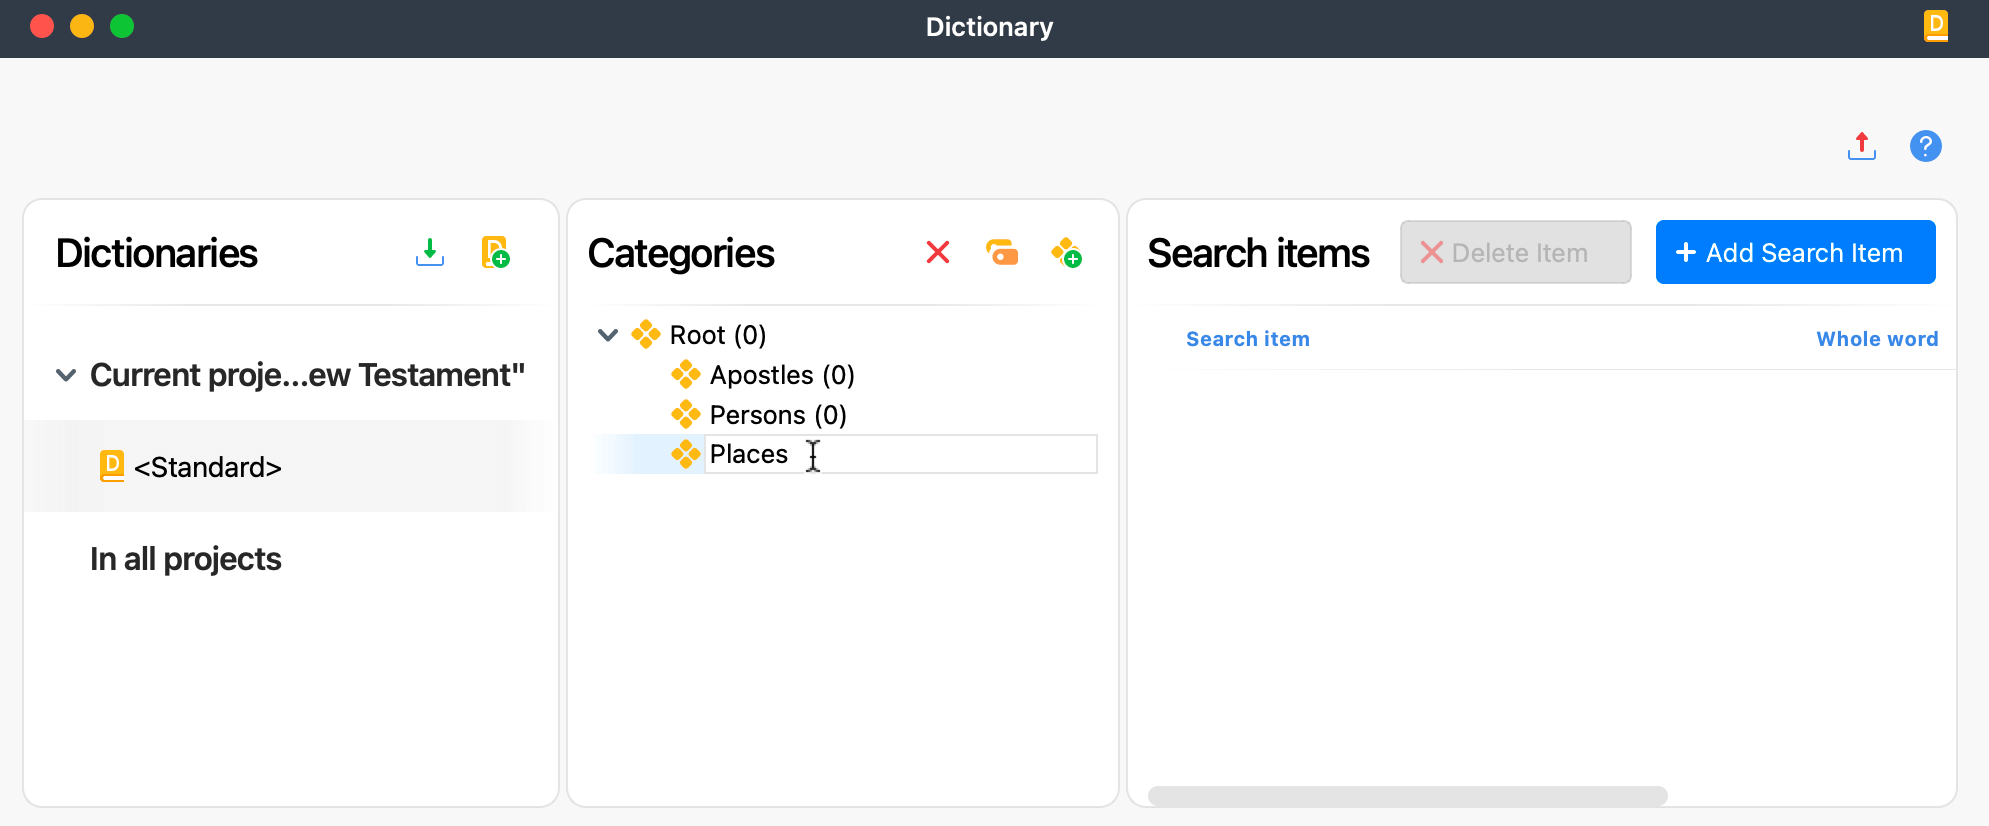Close the Dictionary window
1989x826 pixels.
pos(42,26)
